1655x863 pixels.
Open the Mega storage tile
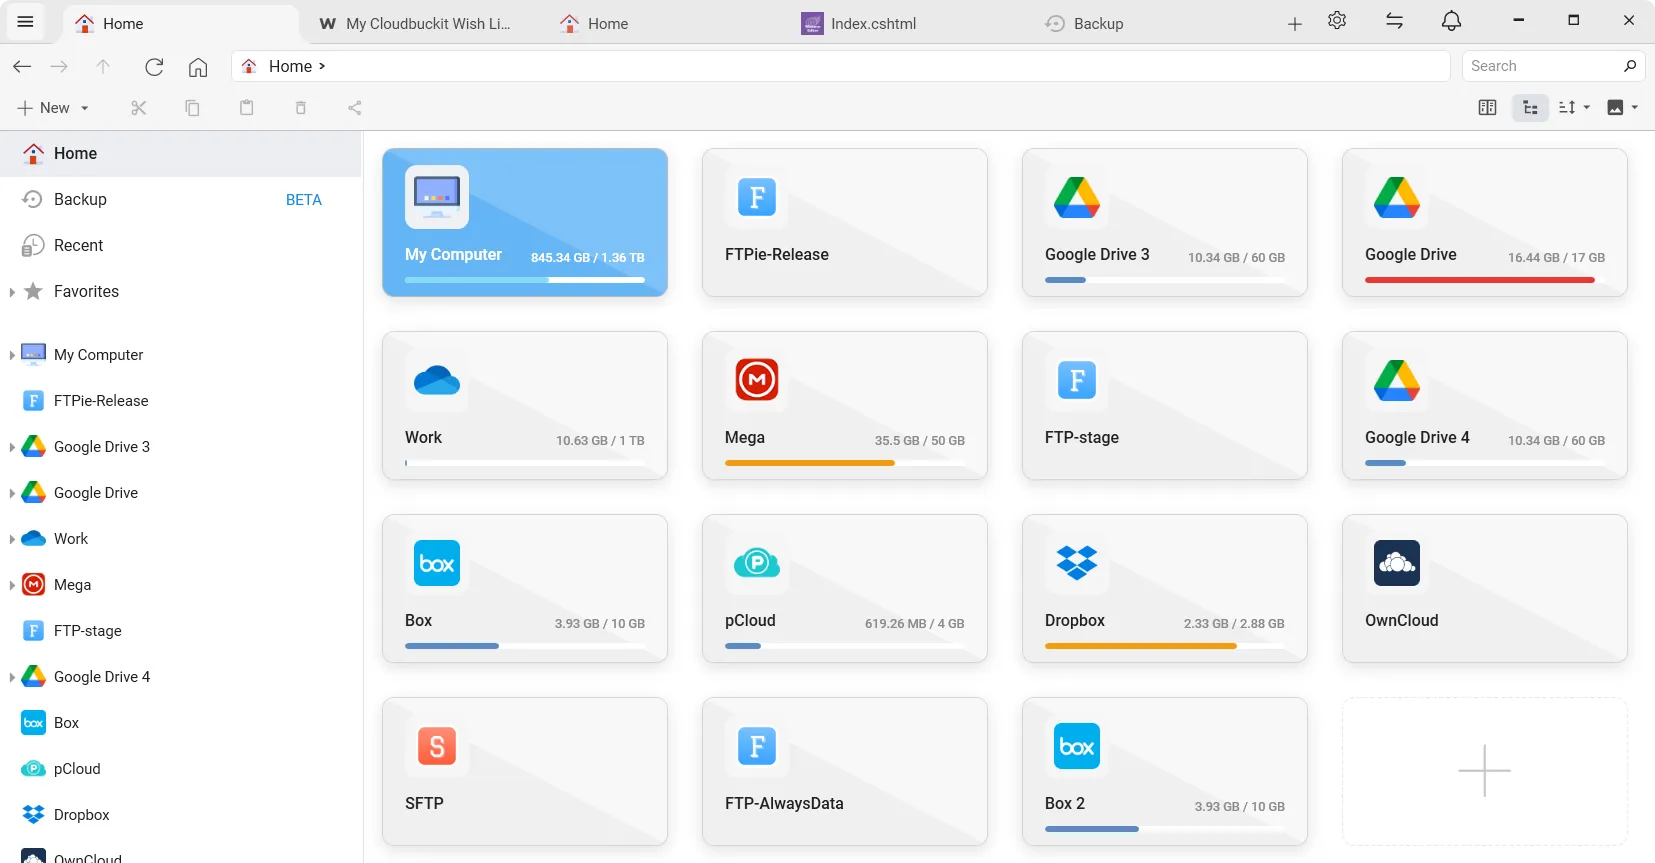(x=845, y=405)
